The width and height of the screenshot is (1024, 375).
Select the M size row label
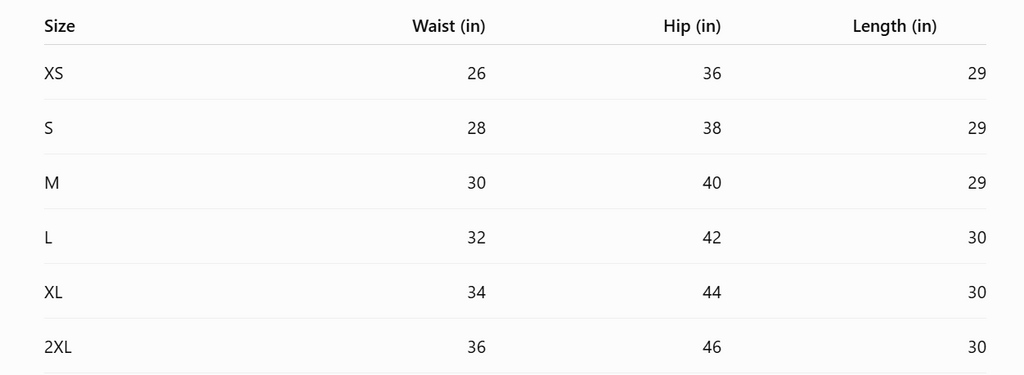coord(52,183)
